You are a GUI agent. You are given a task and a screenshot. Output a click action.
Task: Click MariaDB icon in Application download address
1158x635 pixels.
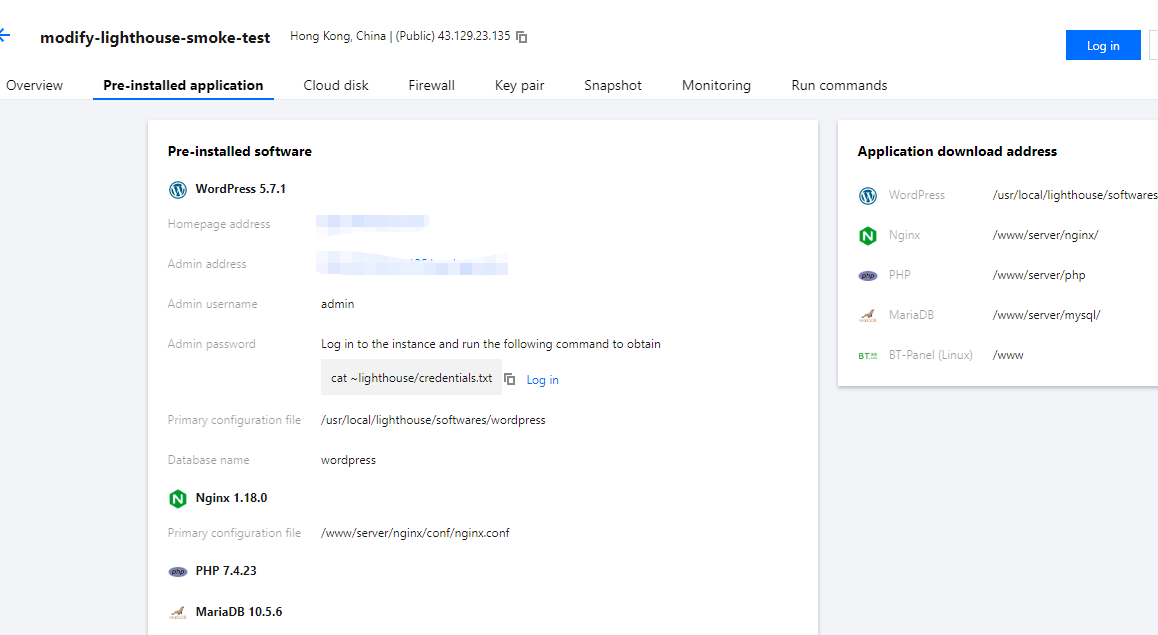click(868, 315)
